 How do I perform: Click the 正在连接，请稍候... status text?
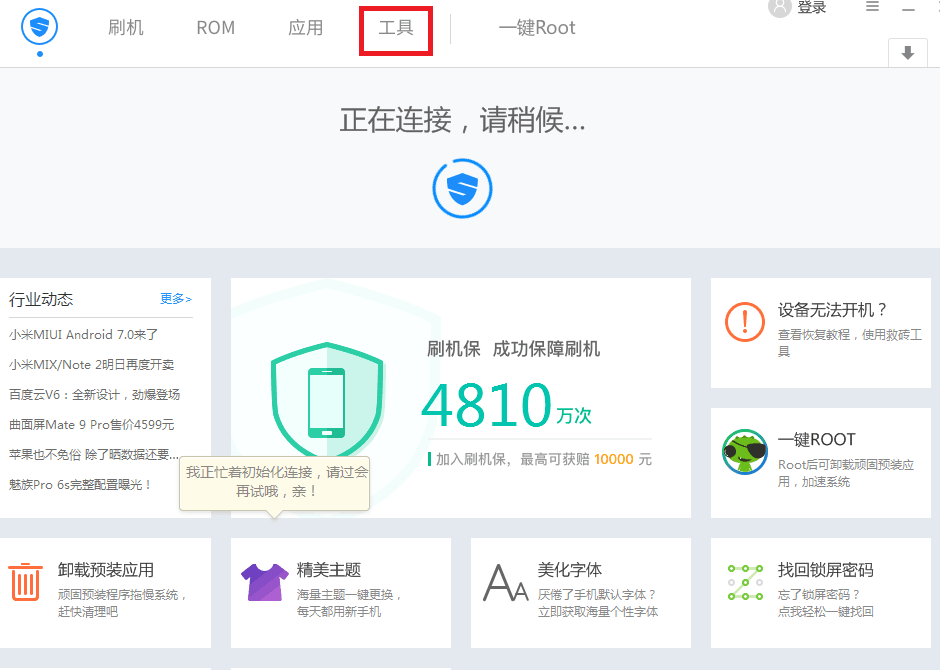(x=462, y=120)
